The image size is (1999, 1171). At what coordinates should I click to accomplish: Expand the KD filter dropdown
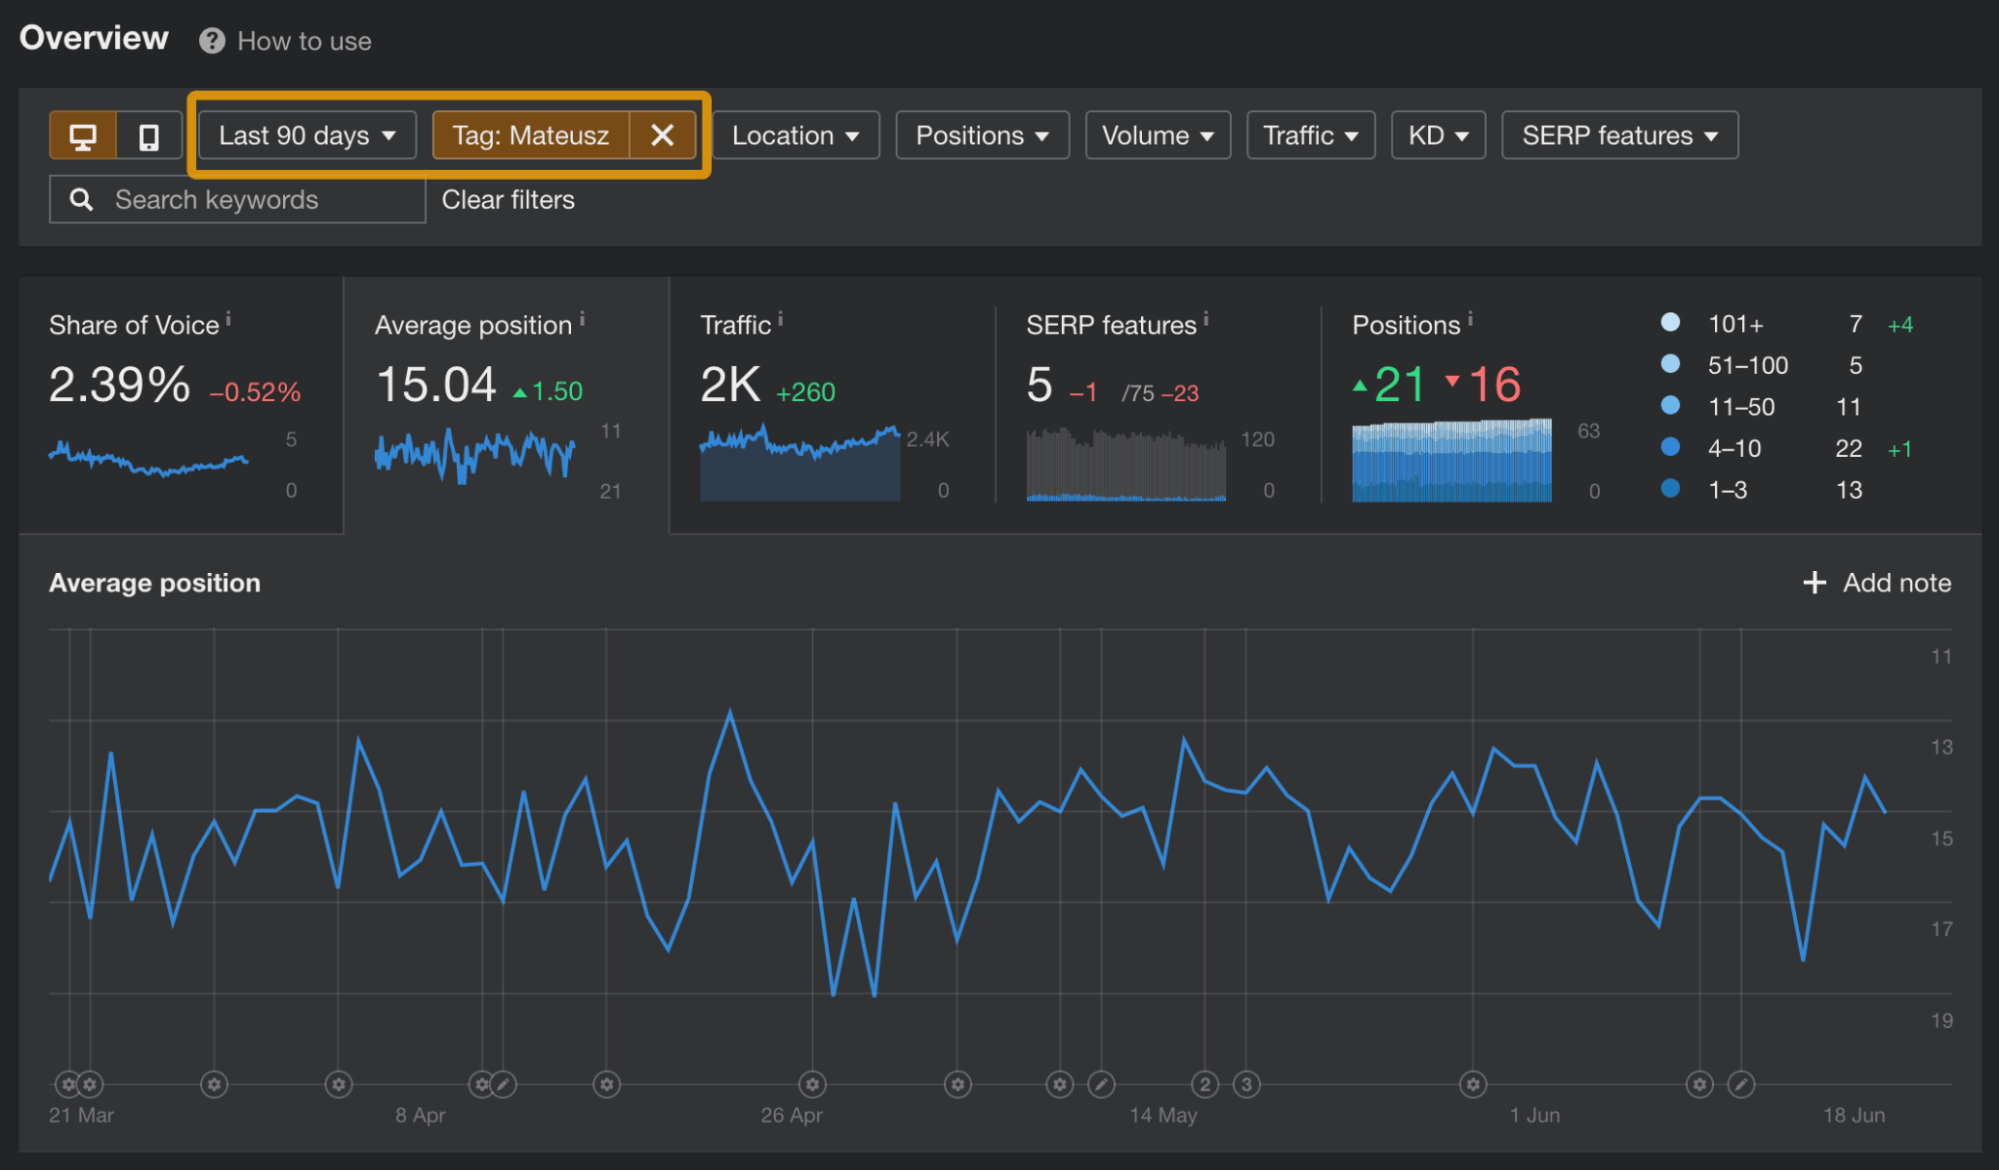click(1437, 135)
